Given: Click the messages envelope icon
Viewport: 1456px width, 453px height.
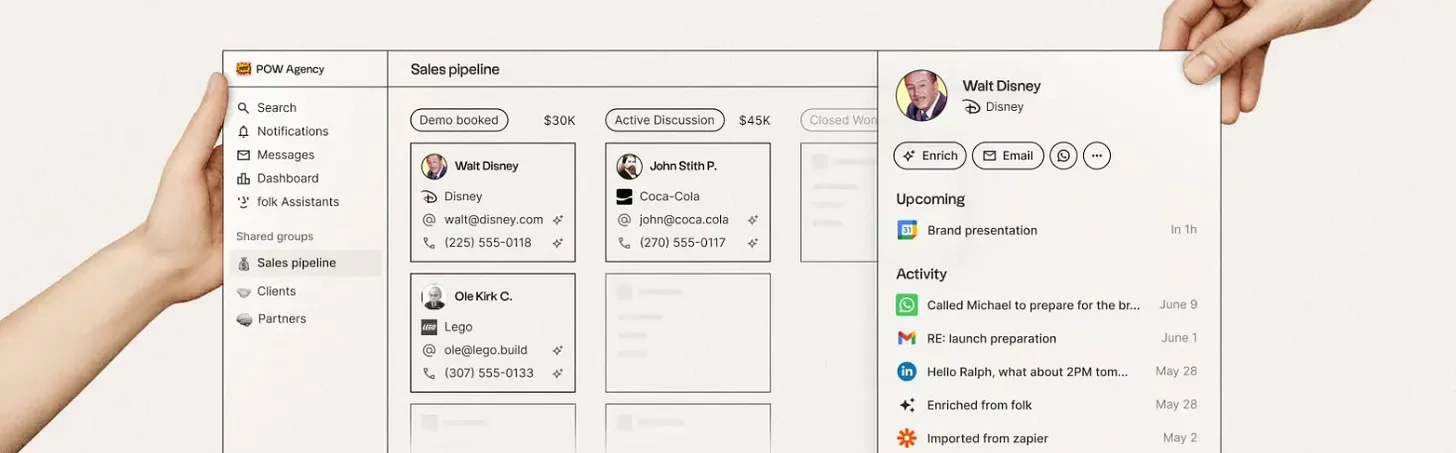Looking at the screenshot, I should pos(243,155).
